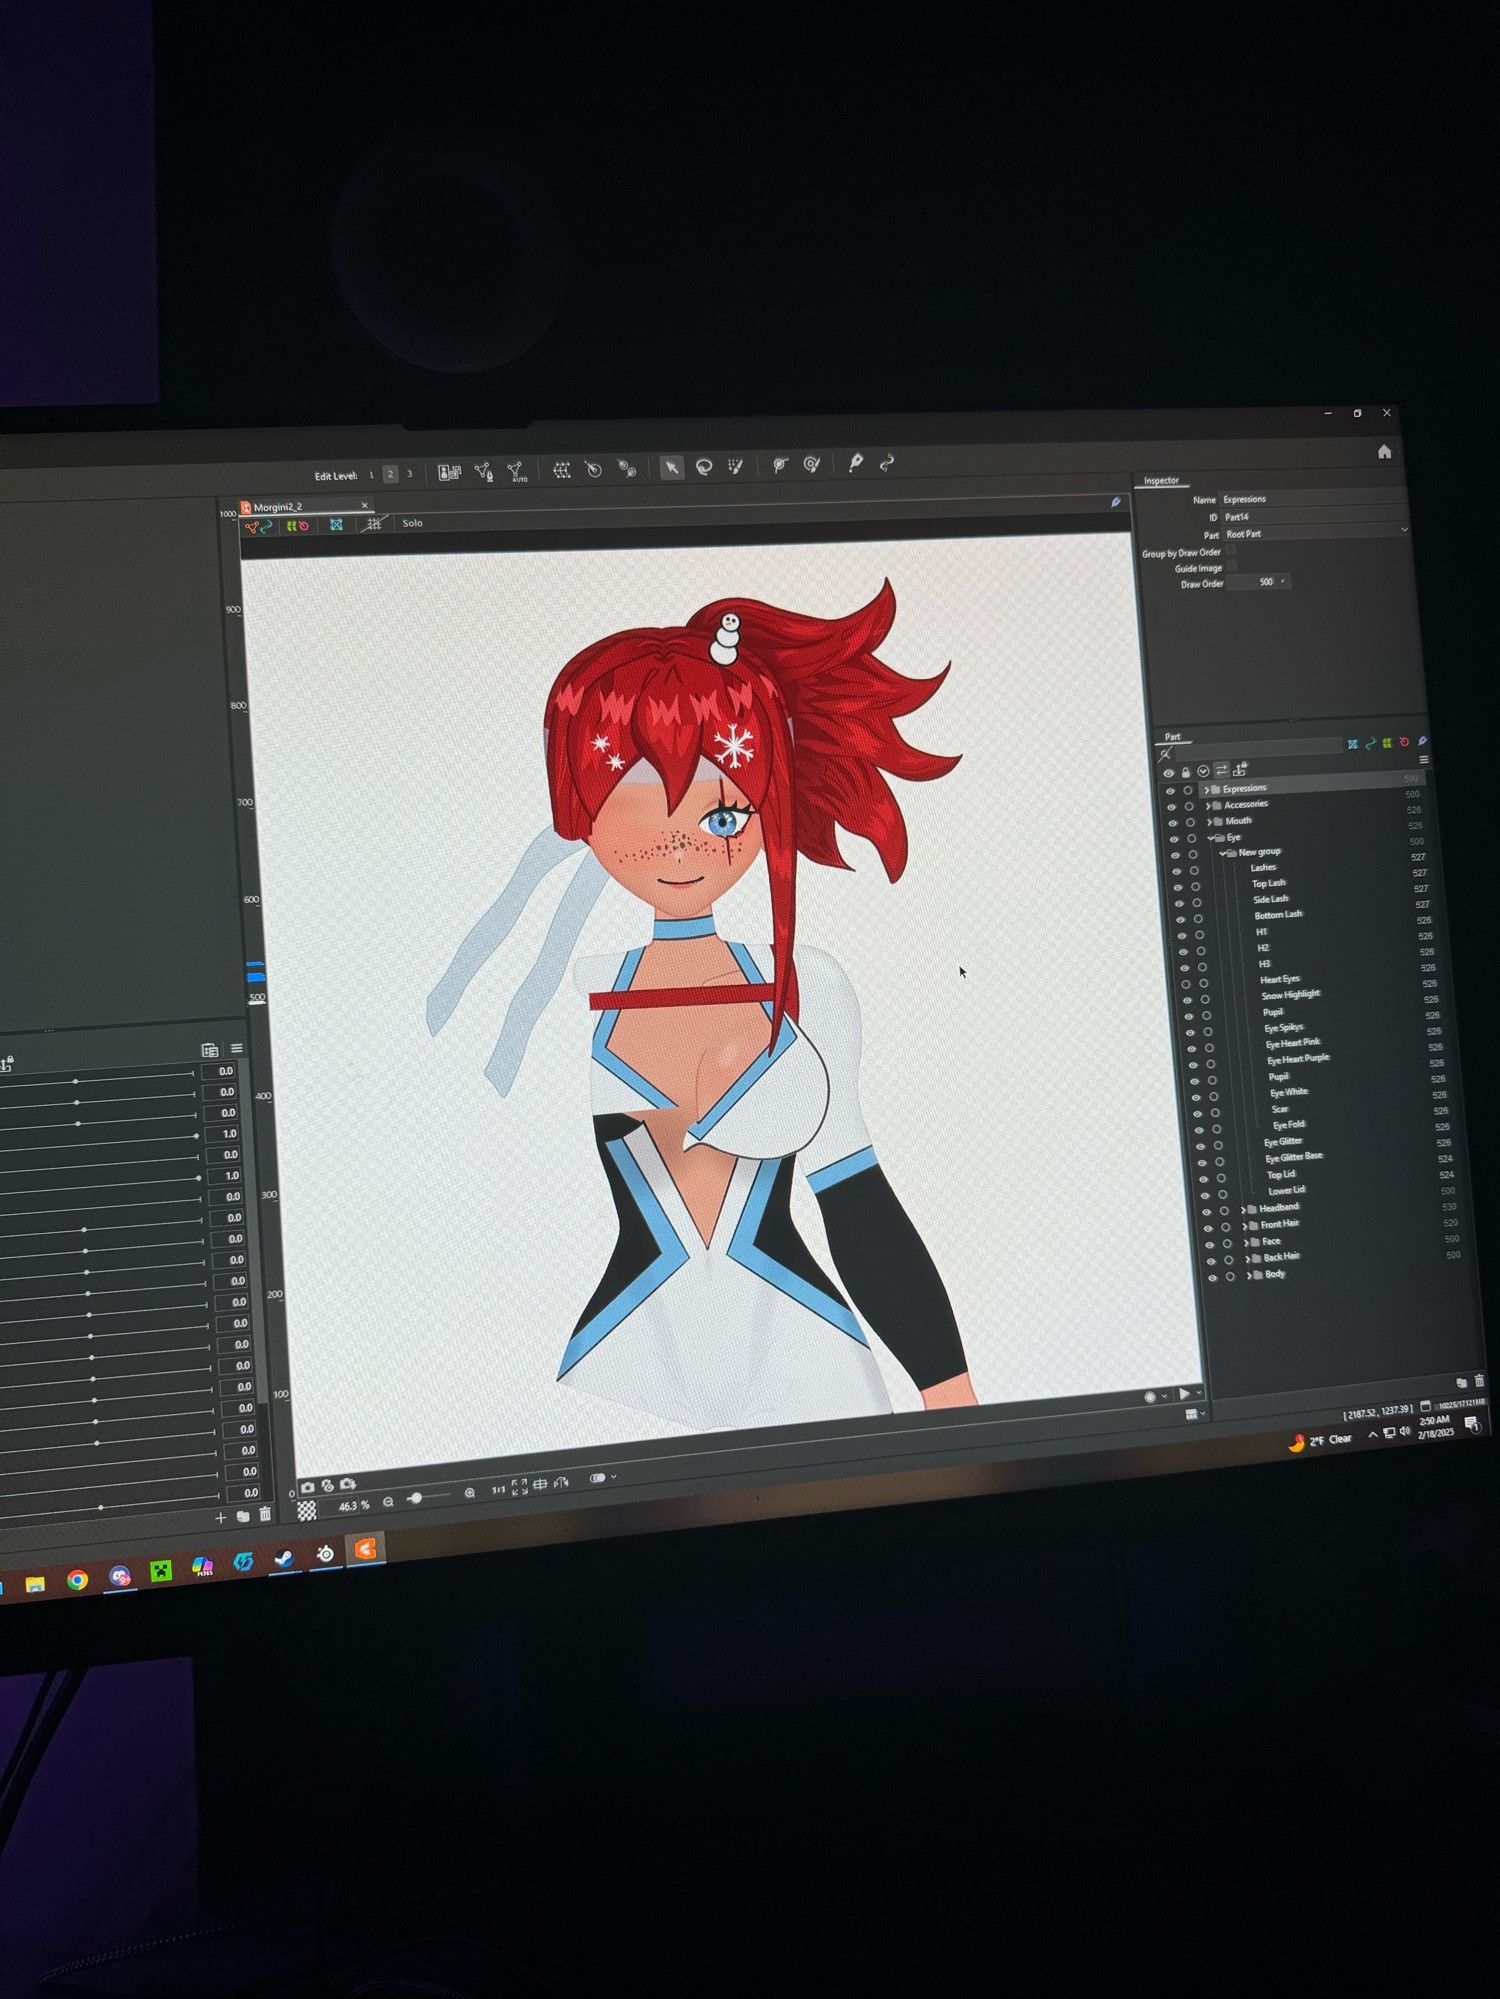Viewport: 1500px width, 1999px height.
Task: Click the green grid filter in Part panel
Action: [1387, 743]
